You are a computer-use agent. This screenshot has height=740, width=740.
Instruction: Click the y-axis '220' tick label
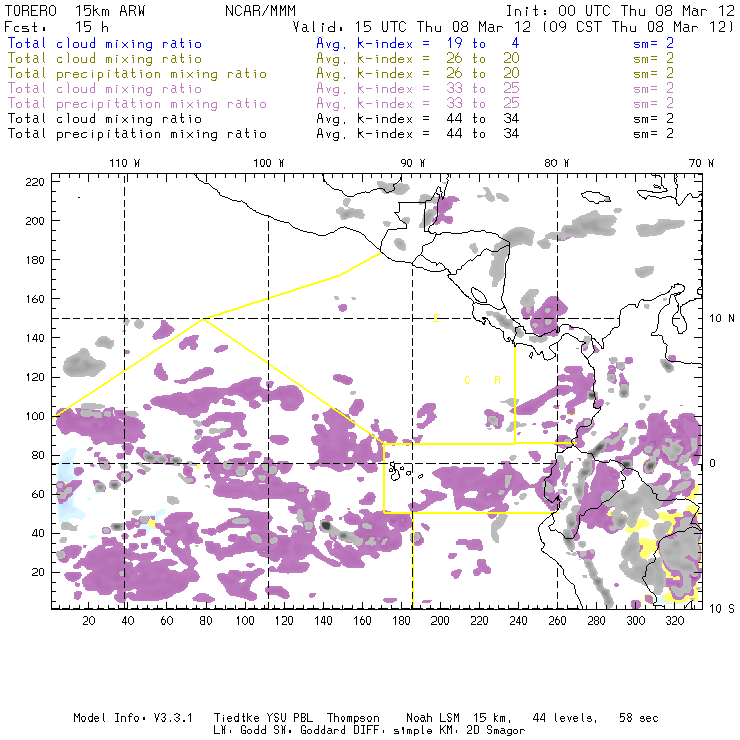pyautogui.click(x=35, y=182)
